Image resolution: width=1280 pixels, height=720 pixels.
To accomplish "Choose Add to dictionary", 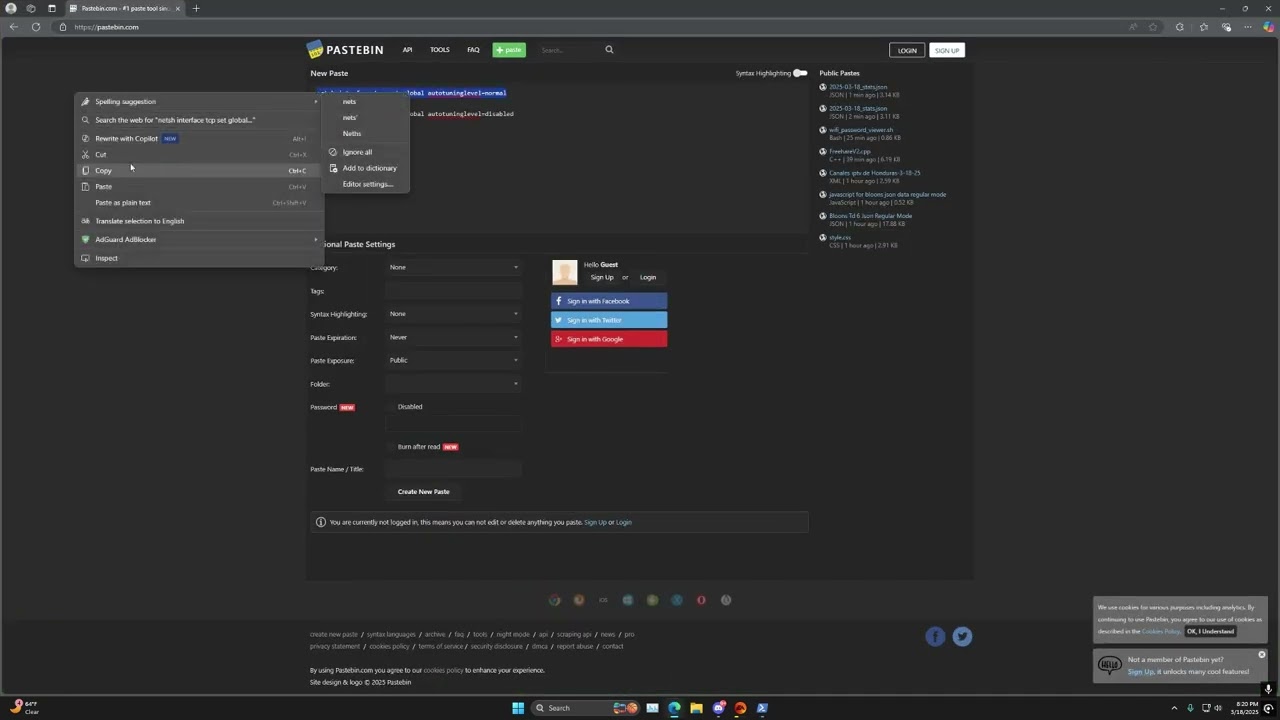I will (x=366, y=168).
